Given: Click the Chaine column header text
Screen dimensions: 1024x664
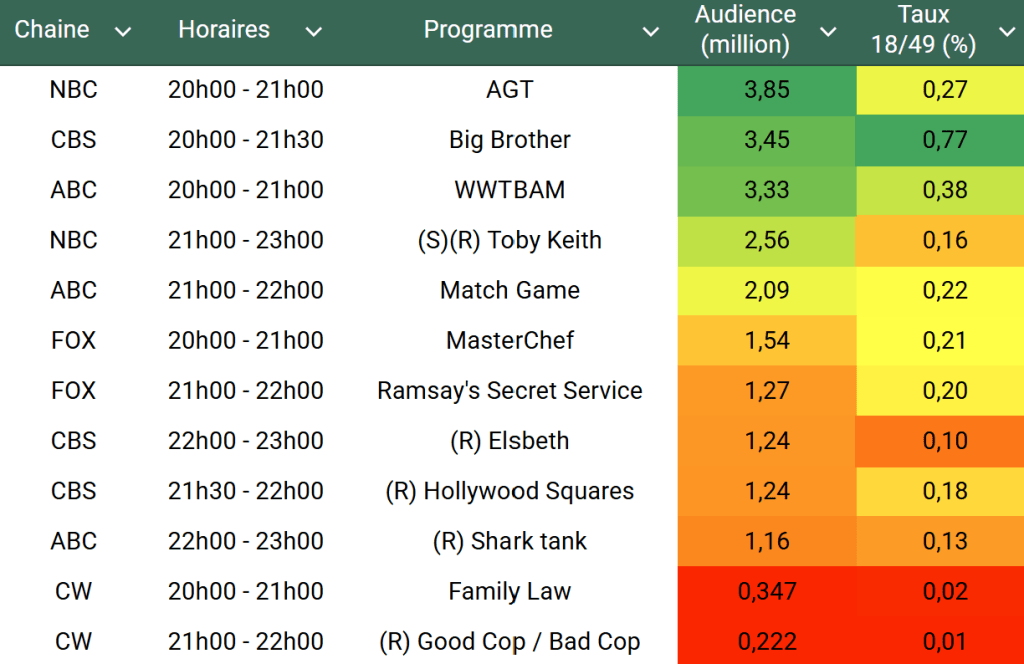Looking at the screenshot, I should 52,30.
